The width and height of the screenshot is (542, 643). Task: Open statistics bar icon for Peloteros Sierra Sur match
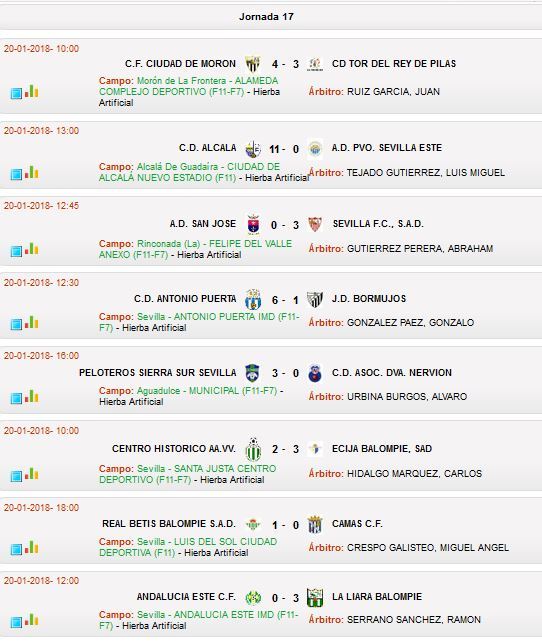[x=32, y=396]
